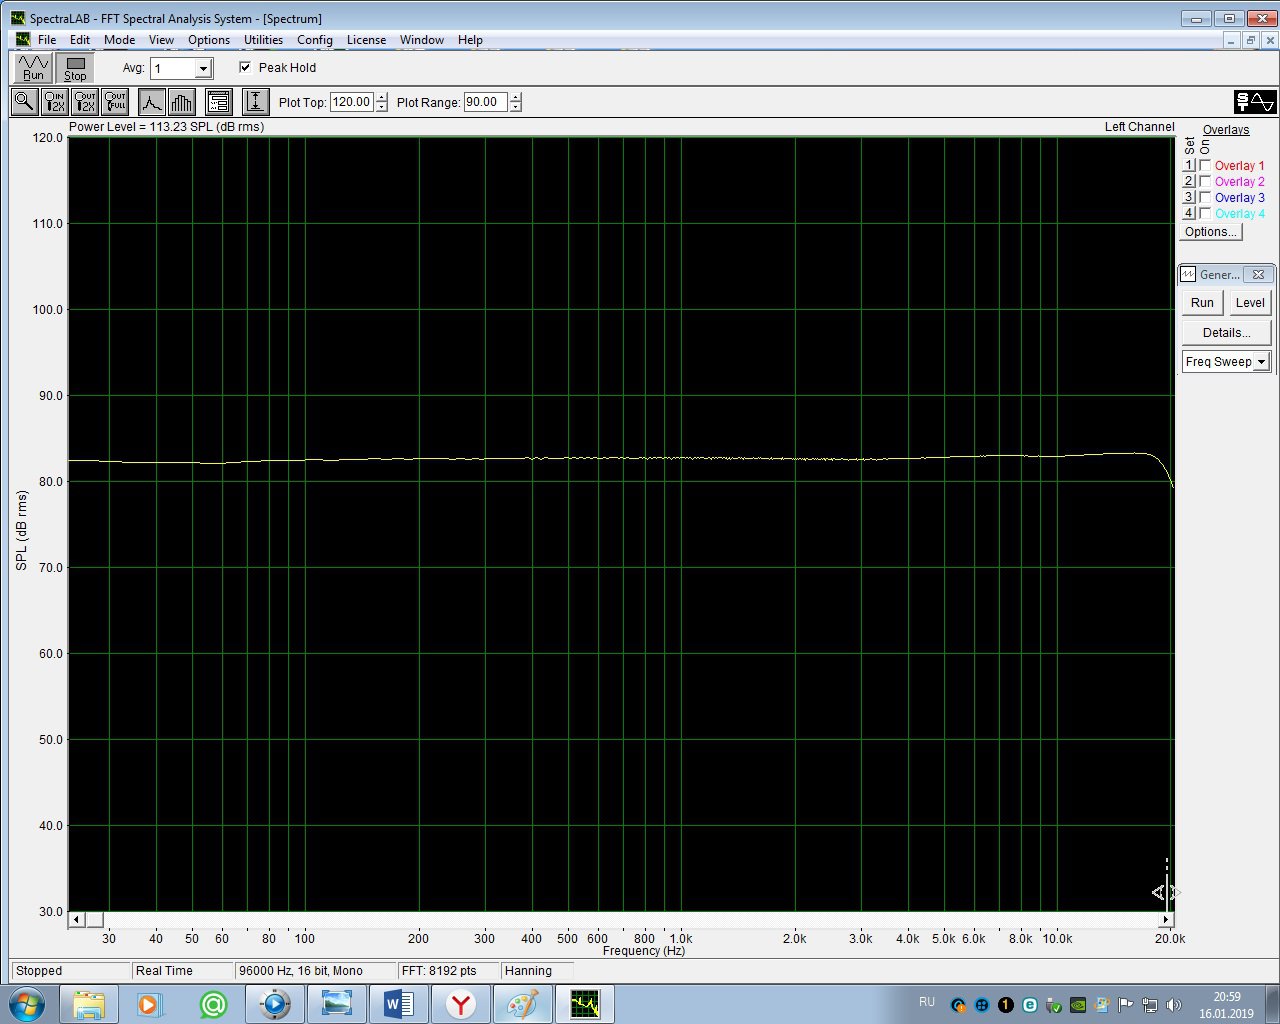Open the License menu
1280x1024 pixels.
pos(366,40)
